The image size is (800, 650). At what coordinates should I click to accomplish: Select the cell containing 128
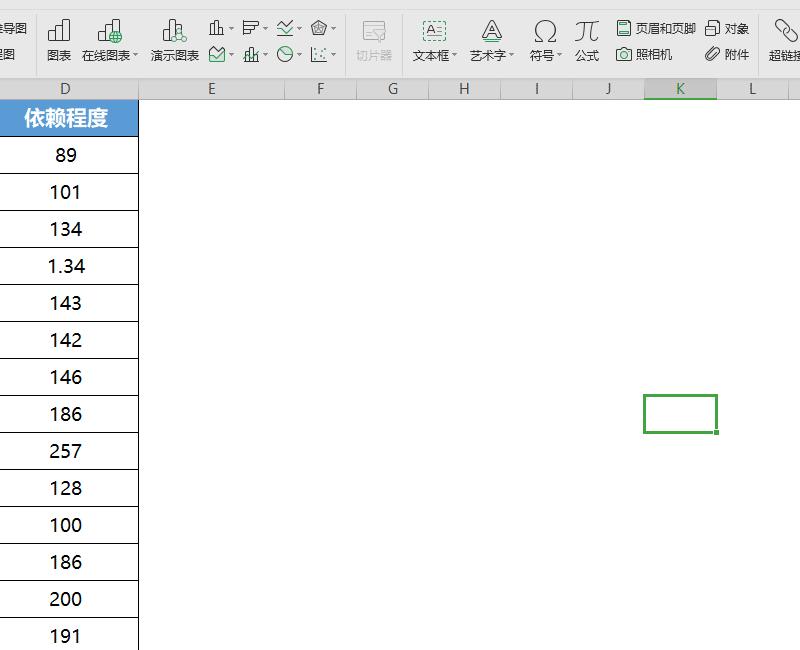click(x=69, y=488)
